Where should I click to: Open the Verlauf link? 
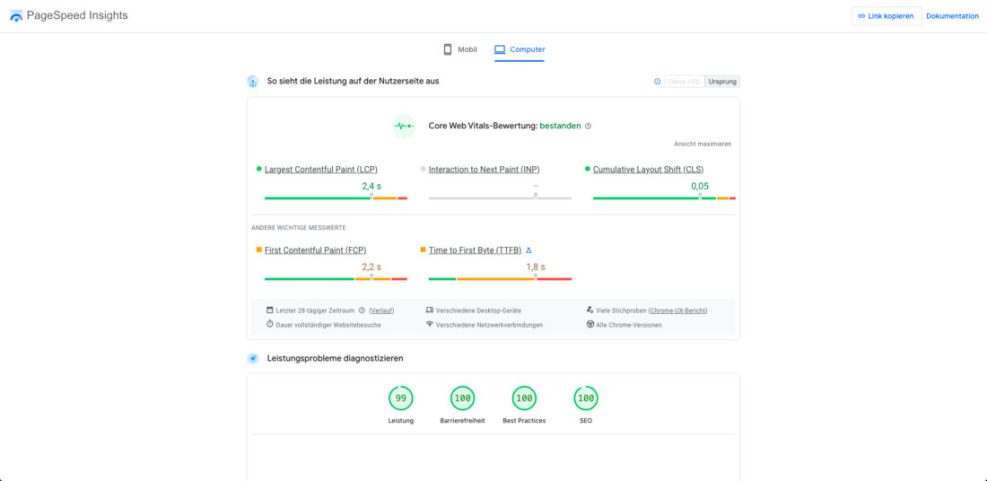(x=381, y=310)
